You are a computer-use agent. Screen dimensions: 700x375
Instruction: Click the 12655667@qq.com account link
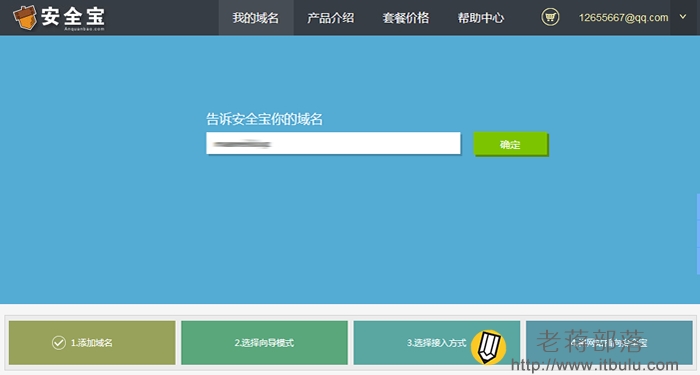[624, 18]
